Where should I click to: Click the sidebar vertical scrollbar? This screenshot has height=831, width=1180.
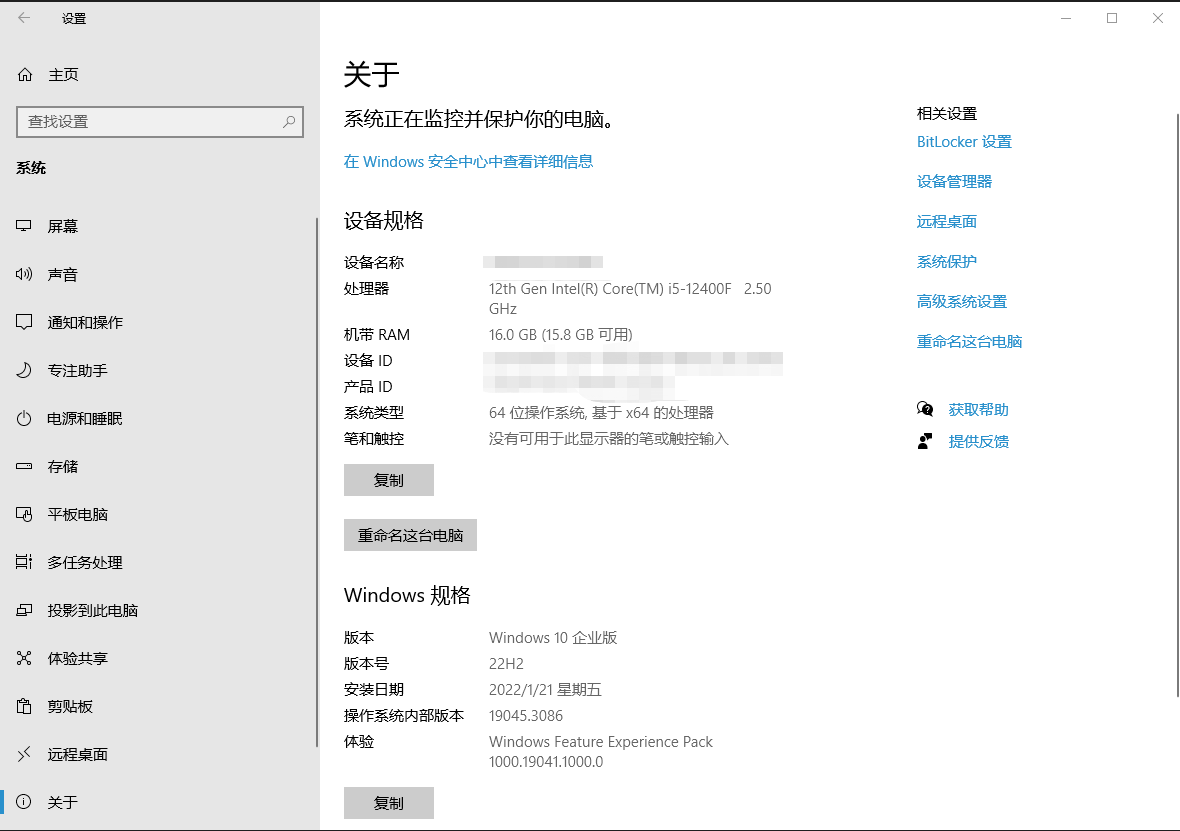point(317,482)
